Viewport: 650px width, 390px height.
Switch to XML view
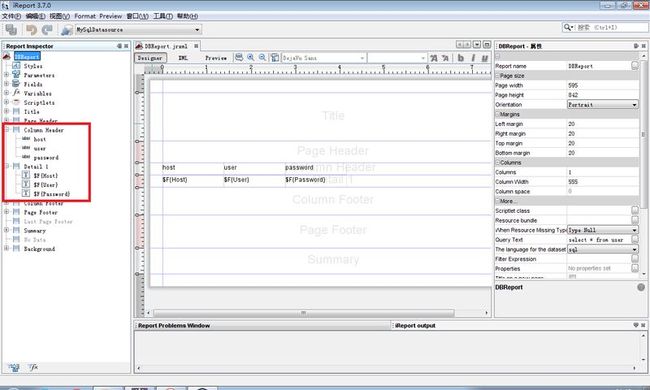click(183, 58)
